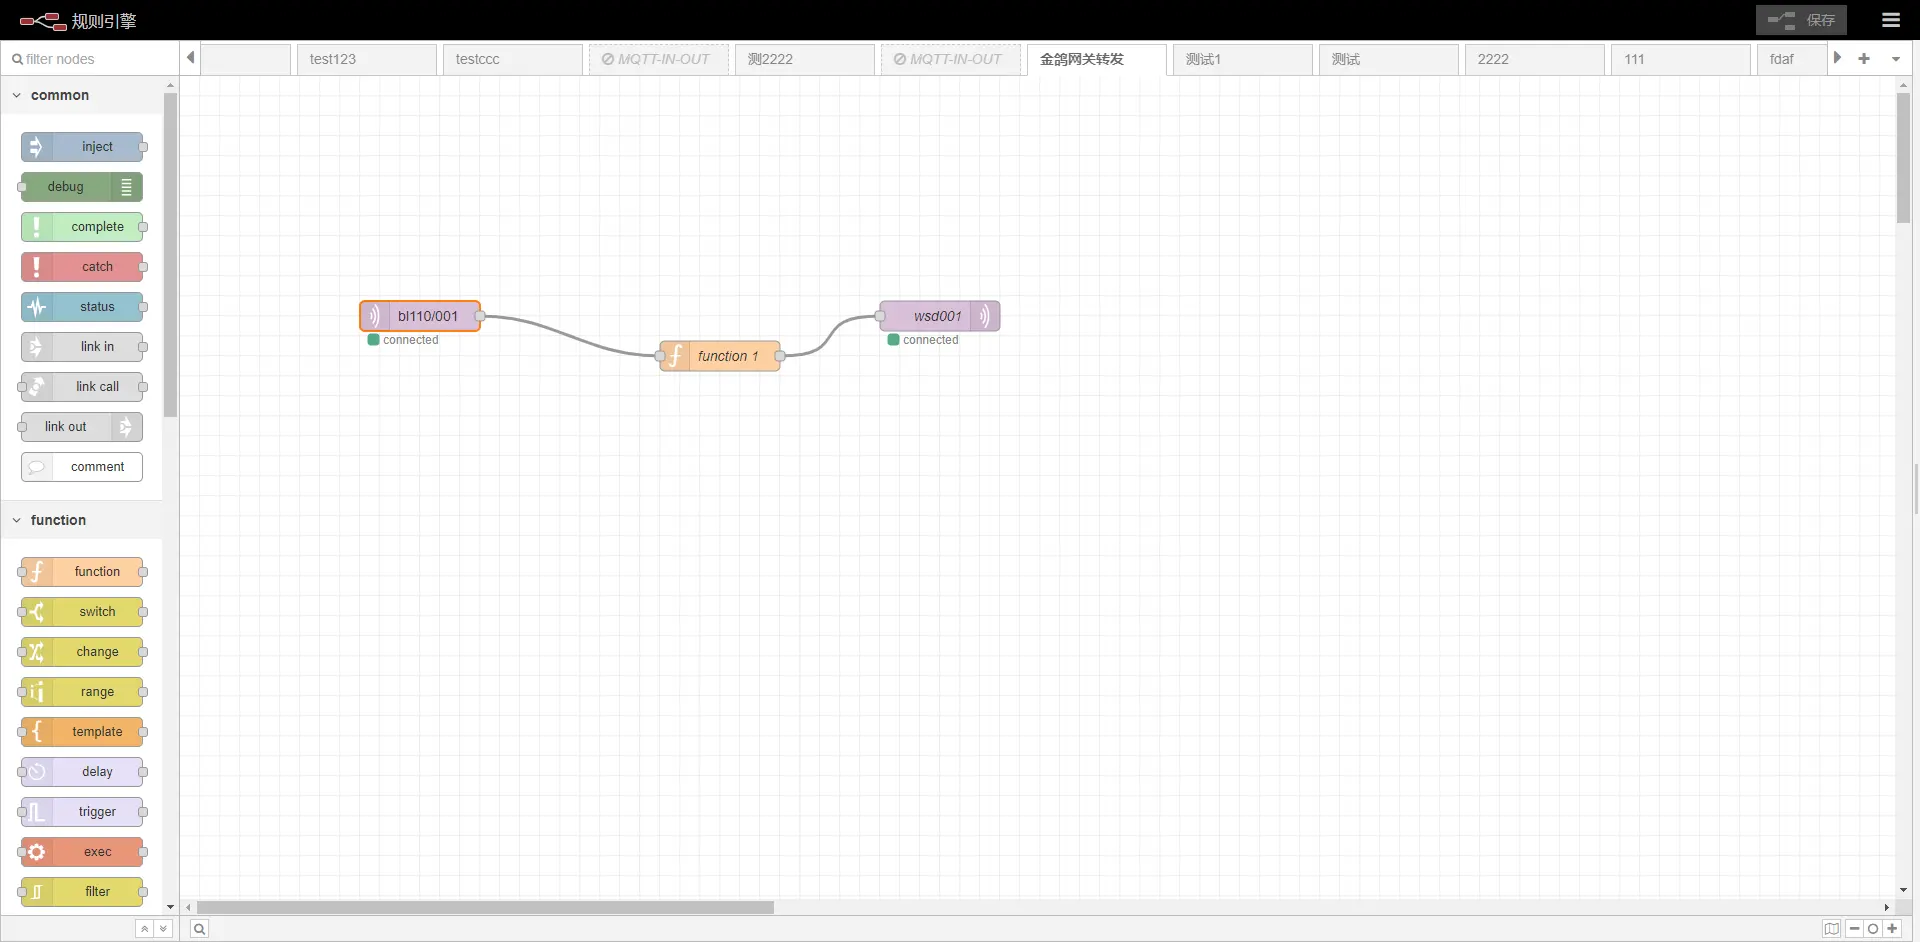This screenshot has width=1920, height=942.
Task: Open the flow list dropdown arrow
Action: pyautogui.click(x=1896, y=59)
